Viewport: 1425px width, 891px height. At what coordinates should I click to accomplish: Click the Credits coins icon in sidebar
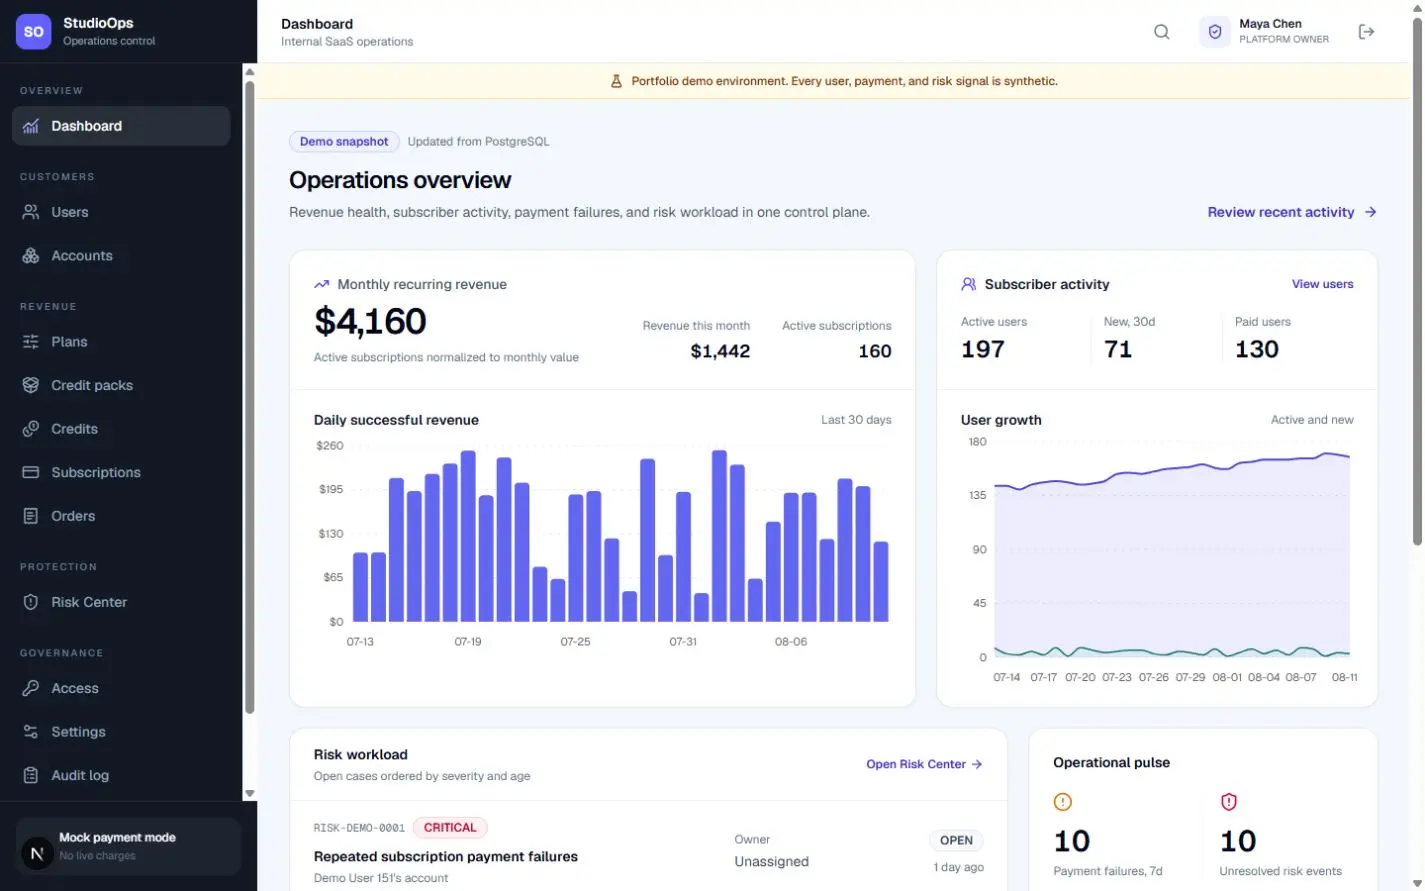pos(31,429)
